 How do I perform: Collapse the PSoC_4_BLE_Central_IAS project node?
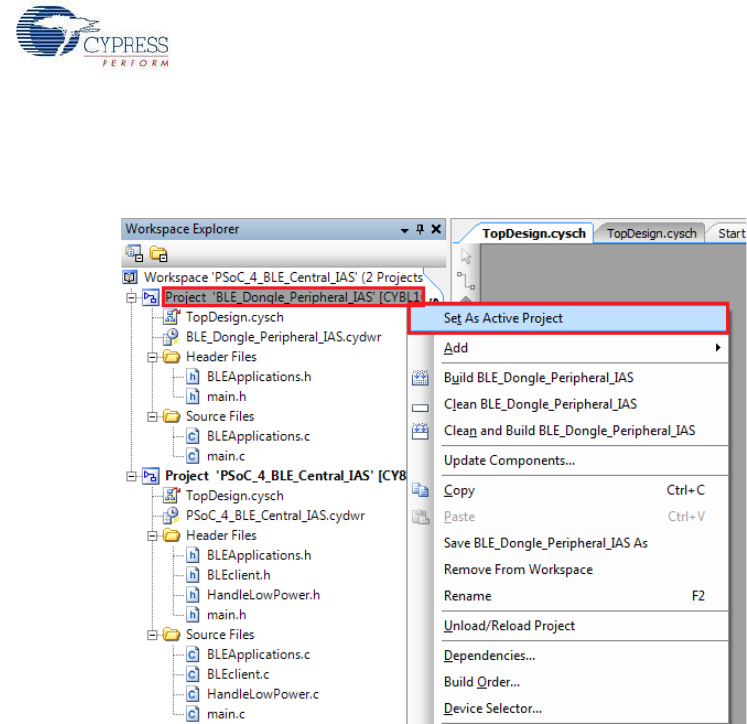tap(131, 476)
